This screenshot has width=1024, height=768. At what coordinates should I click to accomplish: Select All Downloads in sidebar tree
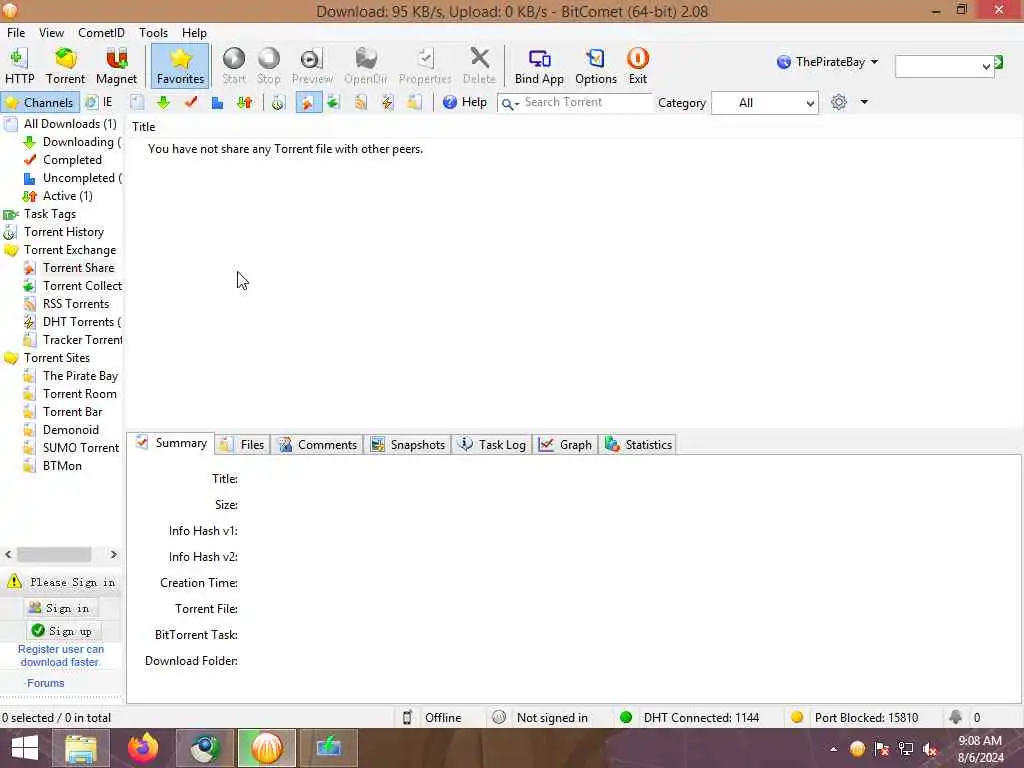tap(70, 124)
